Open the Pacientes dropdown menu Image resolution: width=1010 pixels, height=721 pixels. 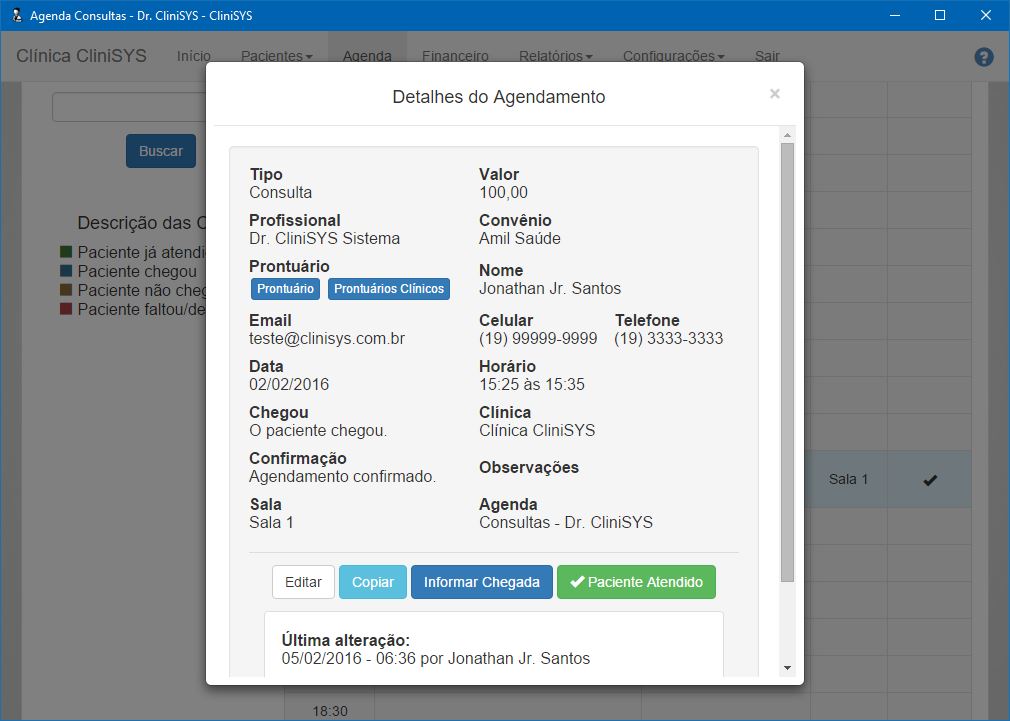click(x=277, y=56)
